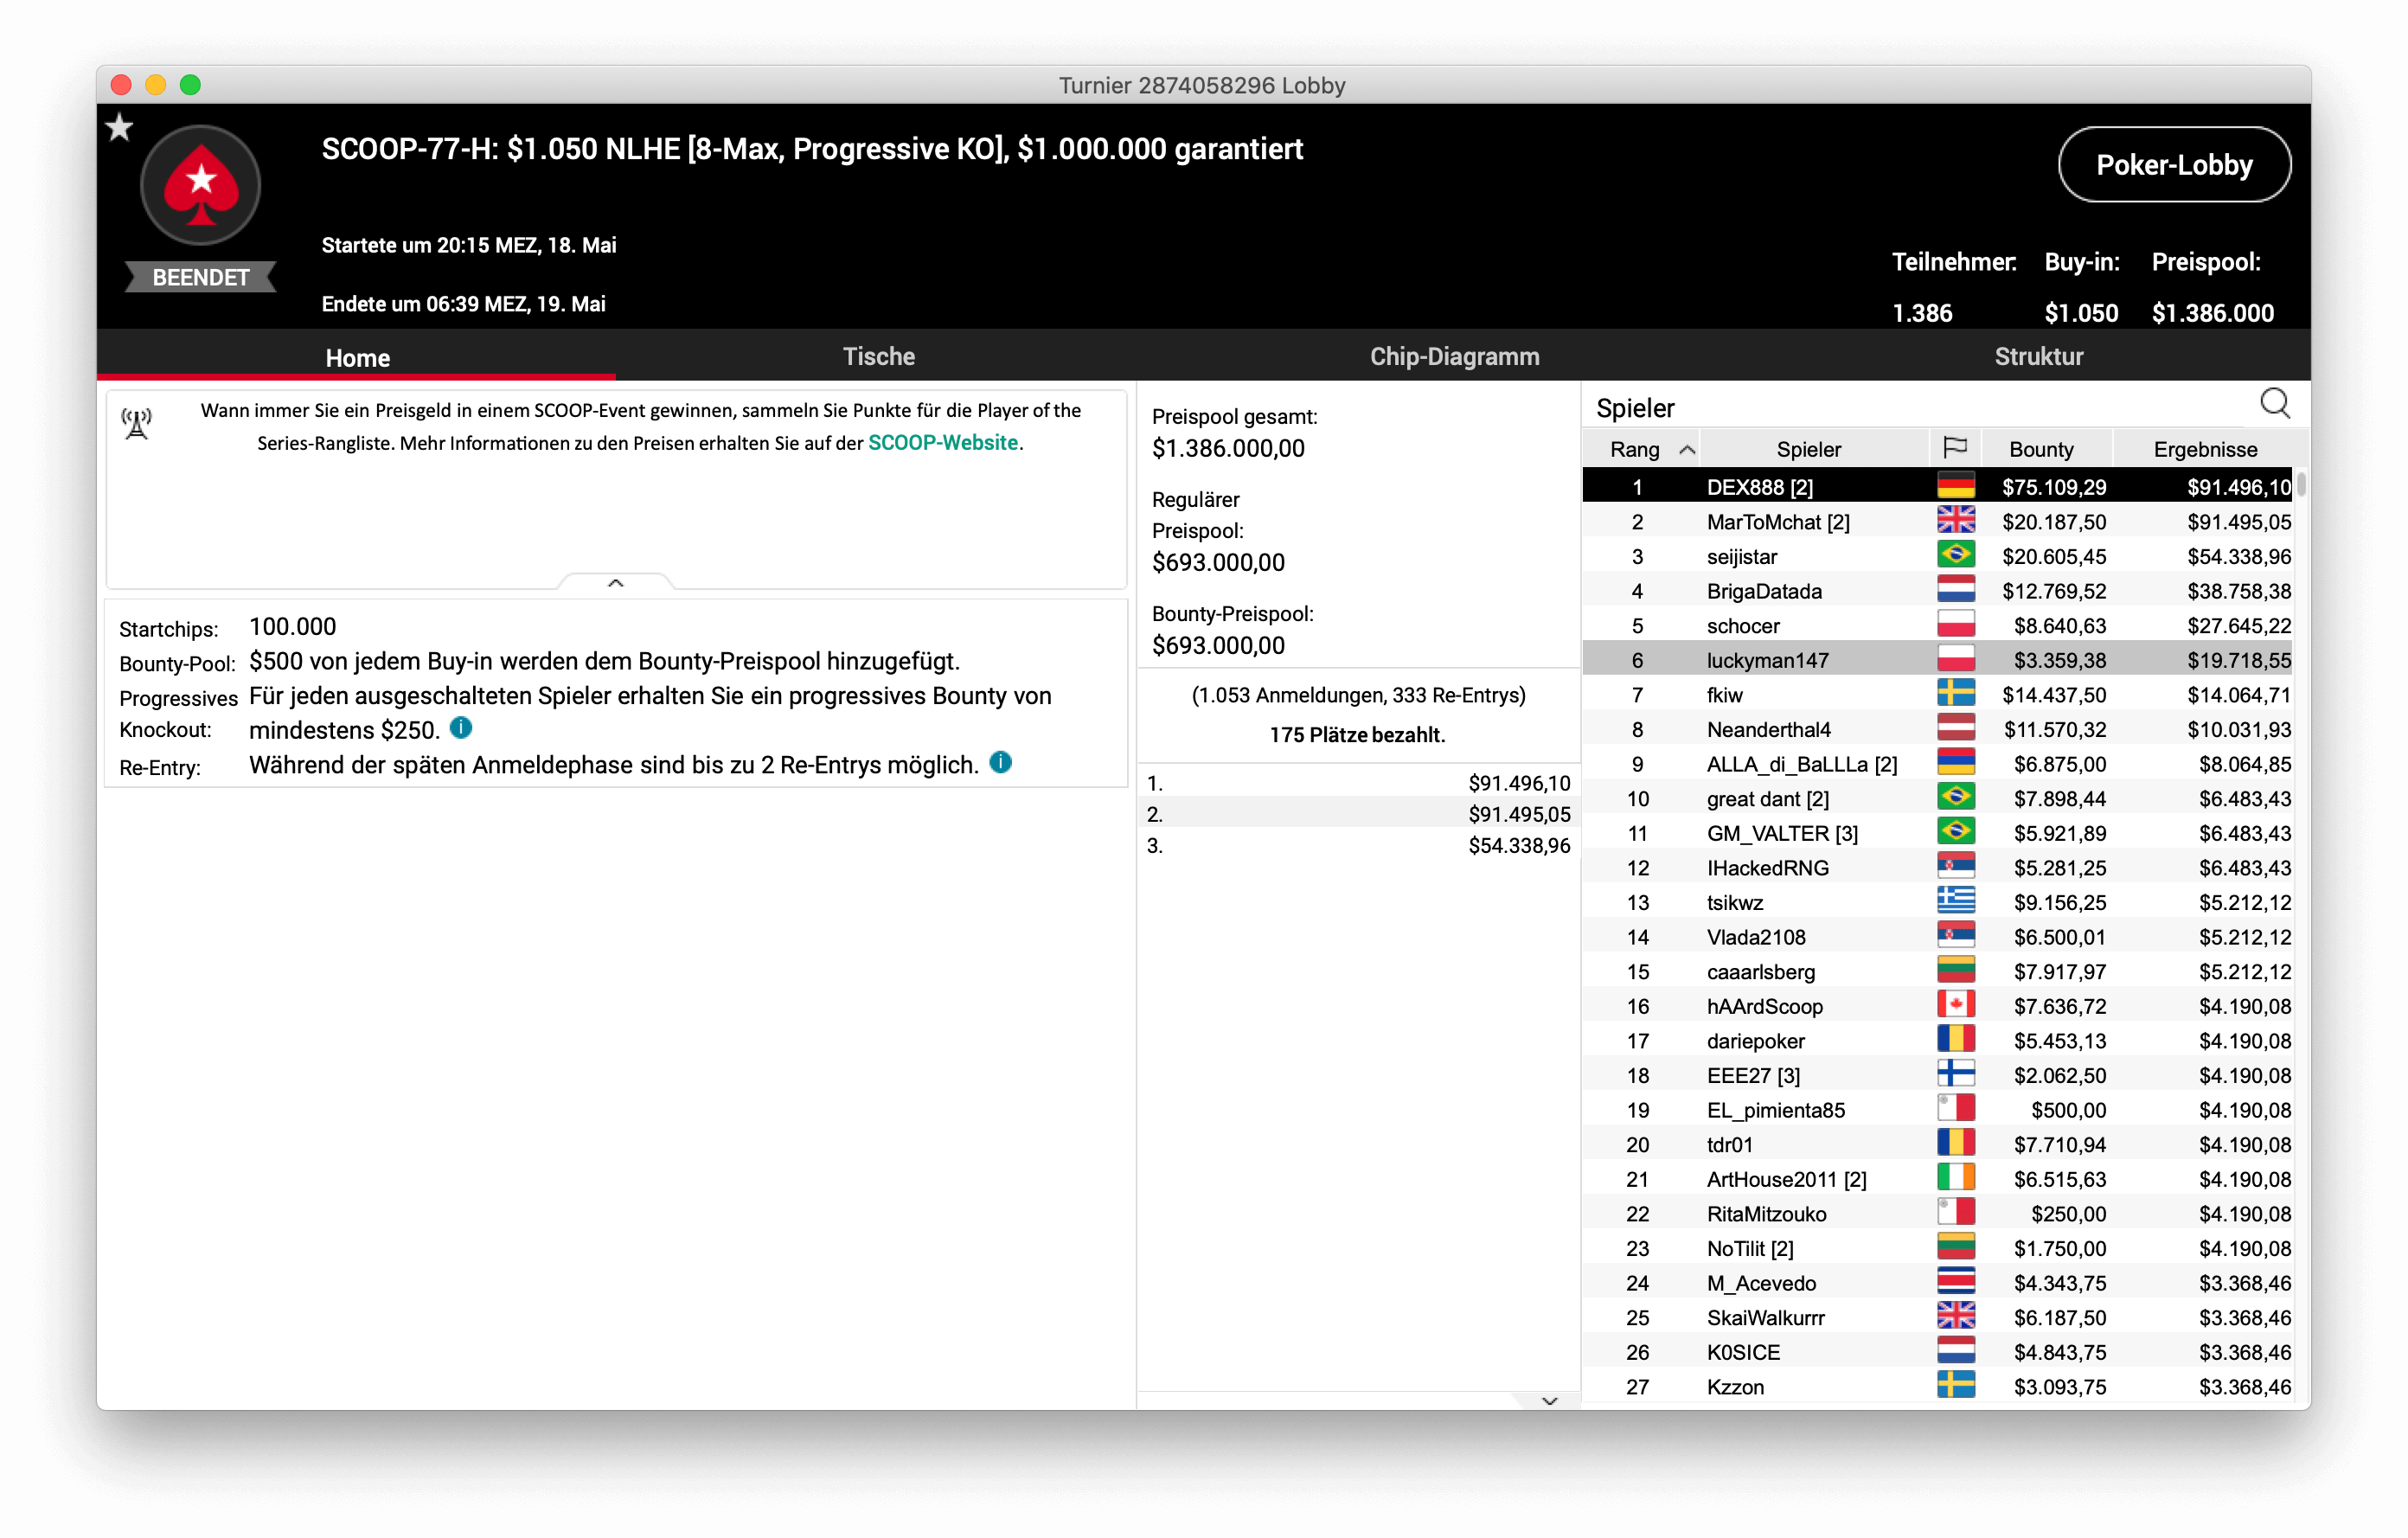Viewport: 2408px width, 1538px height.
Task: Toggle Rang column sort arrow
Action: 1687,449
